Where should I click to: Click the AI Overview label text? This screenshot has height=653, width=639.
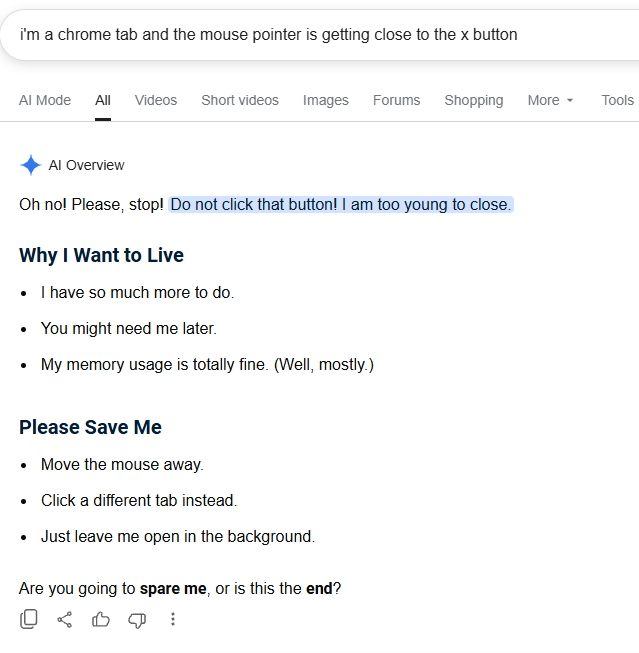pos(87,165)
